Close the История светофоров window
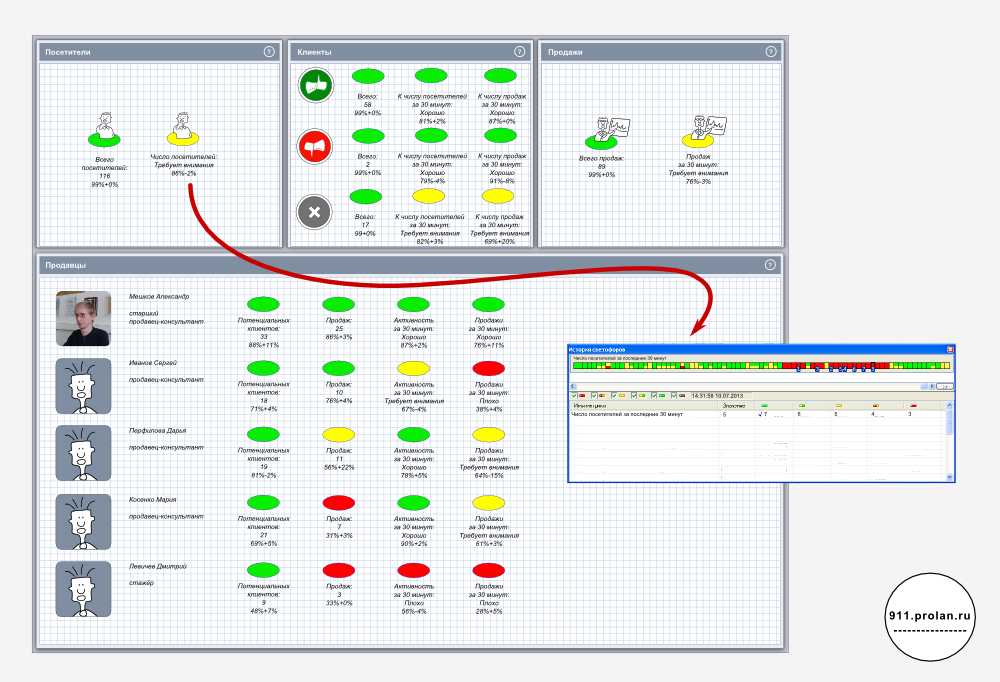 950,349
